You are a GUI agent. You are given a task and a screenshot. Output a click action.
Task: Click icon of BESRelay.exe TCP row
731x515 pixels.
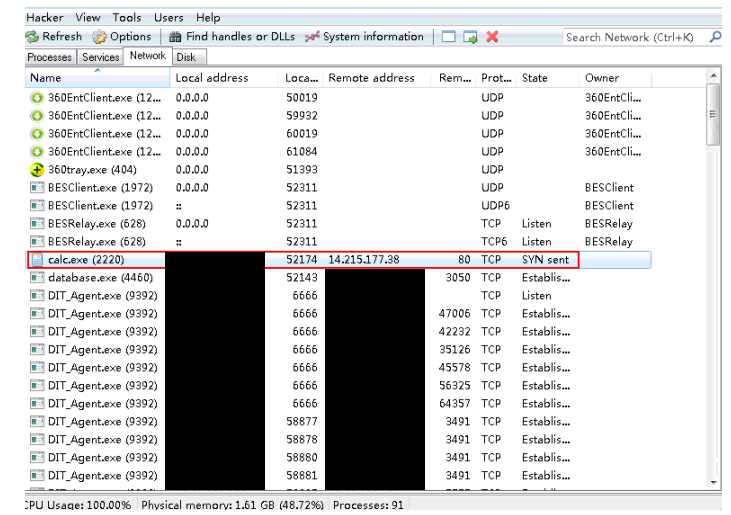[x=37, y=224]
